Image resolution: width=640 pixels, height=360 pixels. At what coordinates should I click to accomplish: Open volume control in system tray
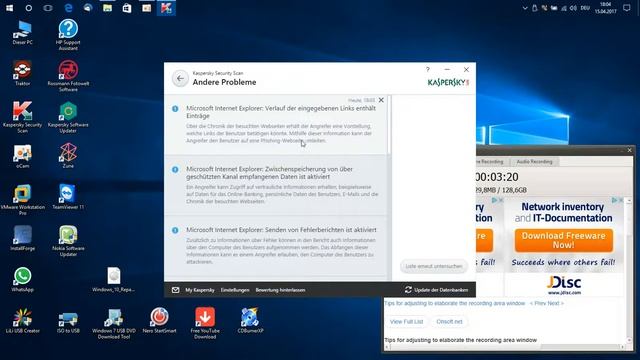click(573, 8)
